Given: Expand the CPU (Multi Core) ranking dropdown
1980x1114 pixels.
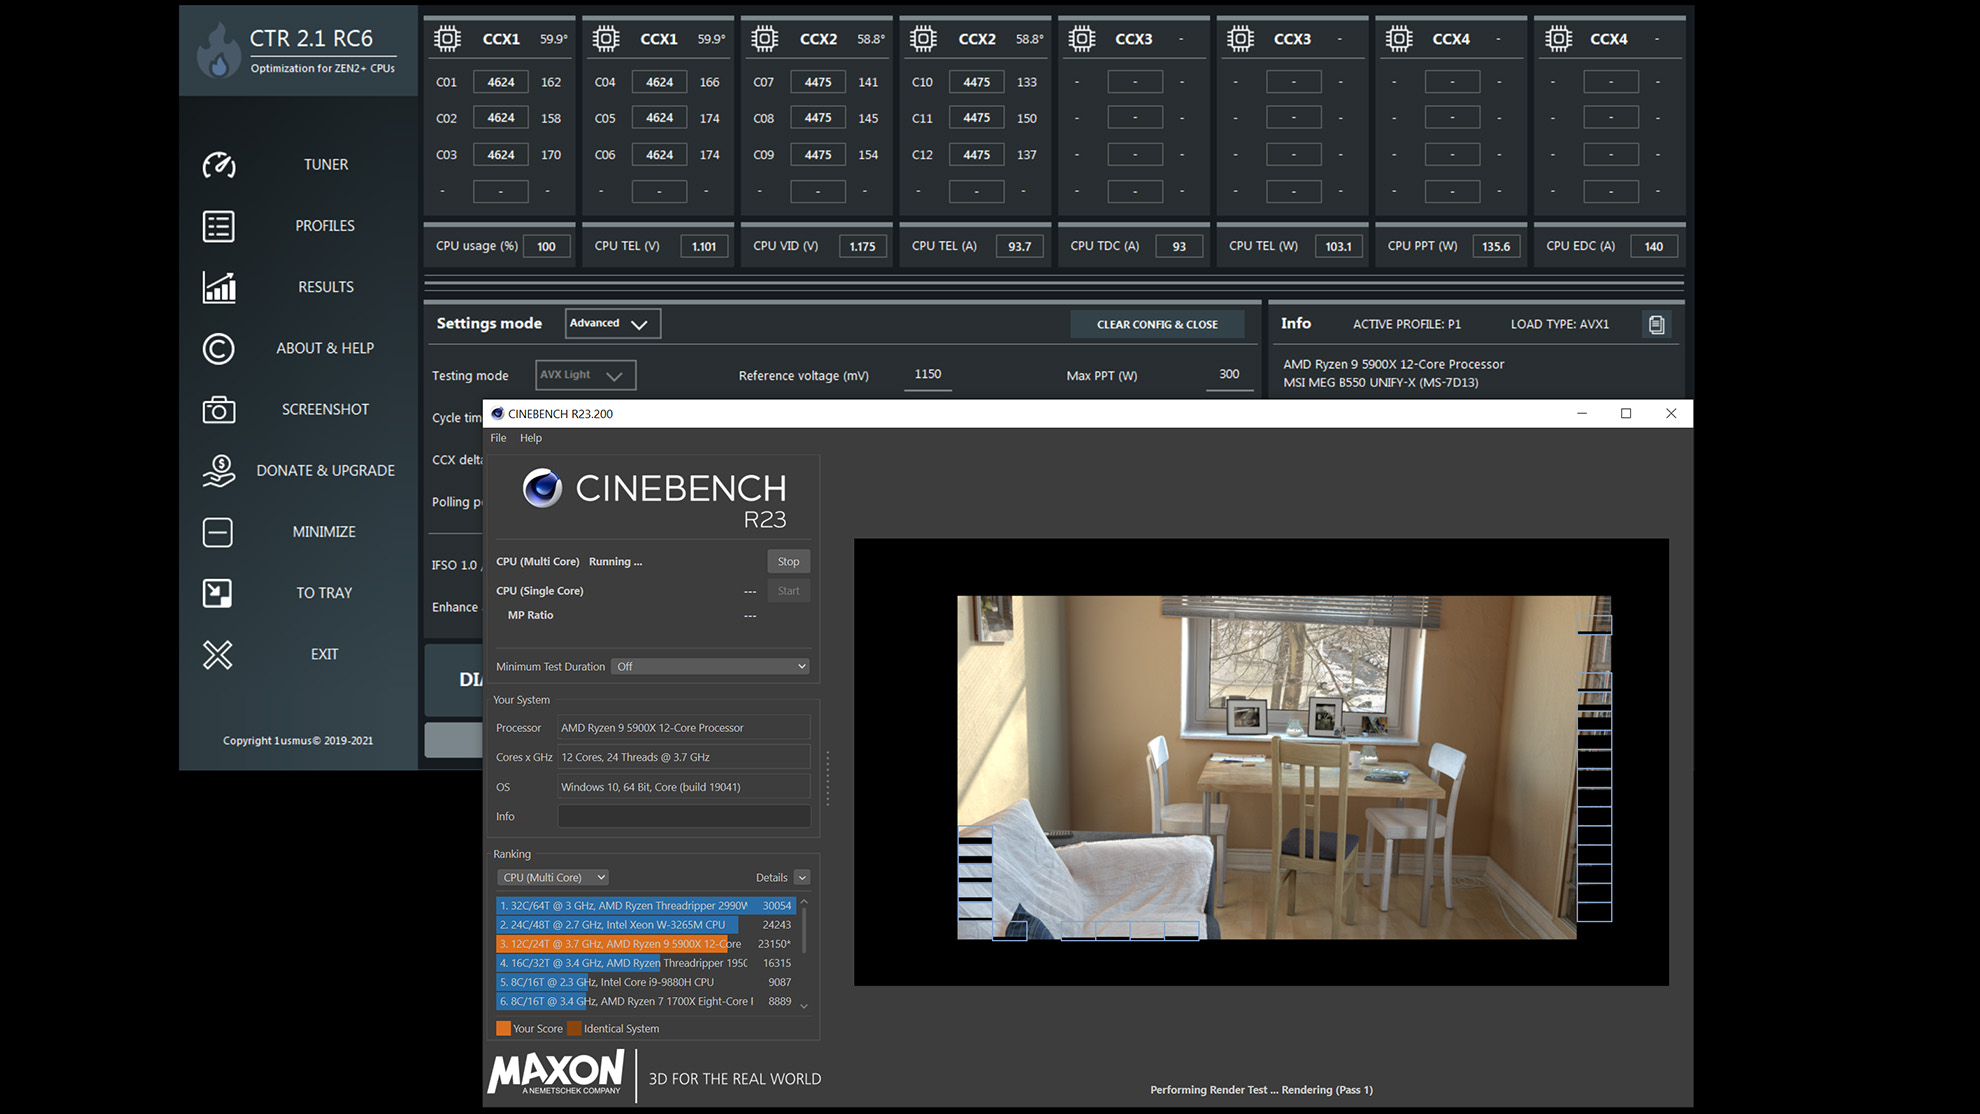Looking at the screenshot, I should [x=553, y=877].
